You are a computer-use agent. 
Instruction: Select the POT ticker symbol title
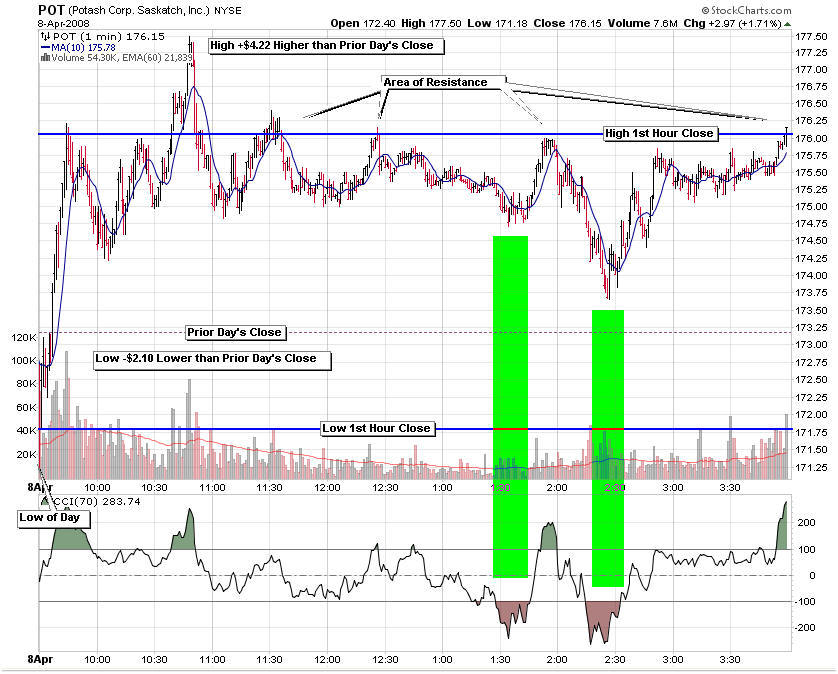(x=52, y=10)
